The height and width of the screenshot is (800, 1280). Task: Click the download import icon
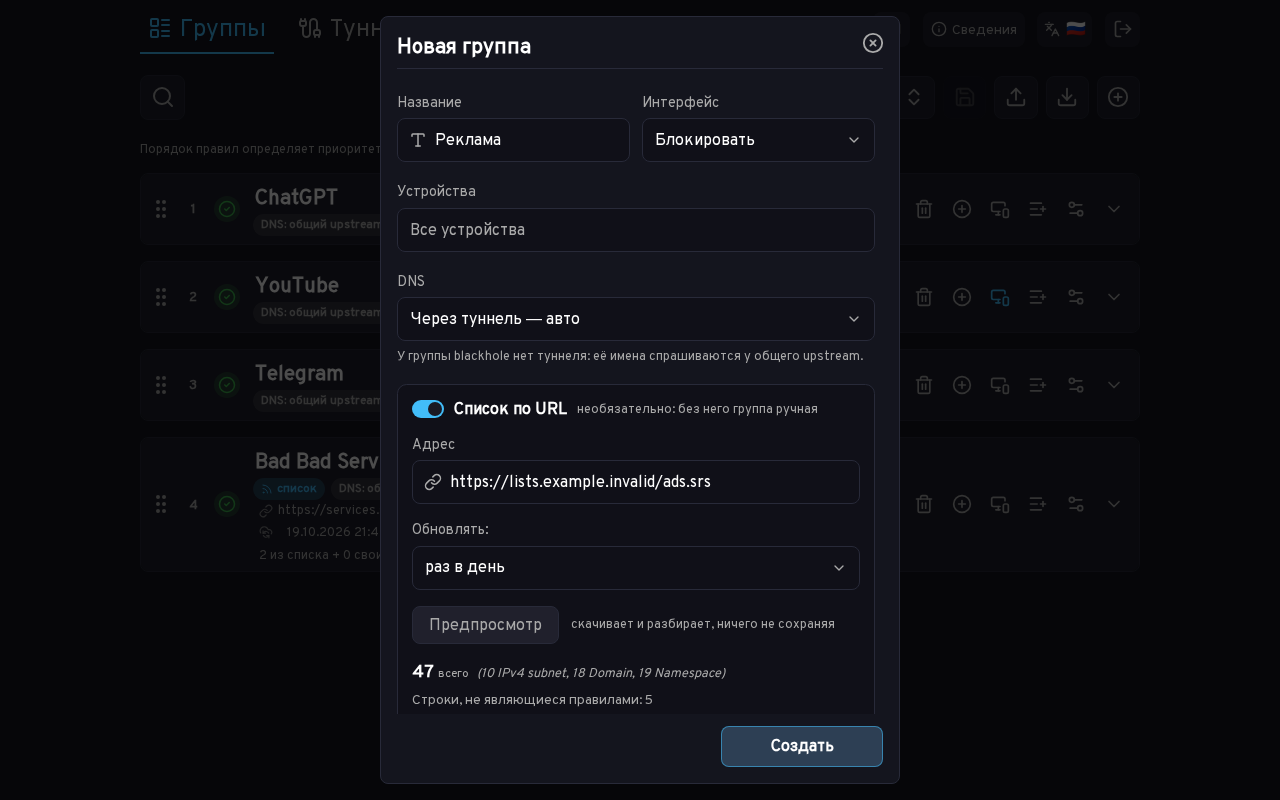(x=1067, y=97)
